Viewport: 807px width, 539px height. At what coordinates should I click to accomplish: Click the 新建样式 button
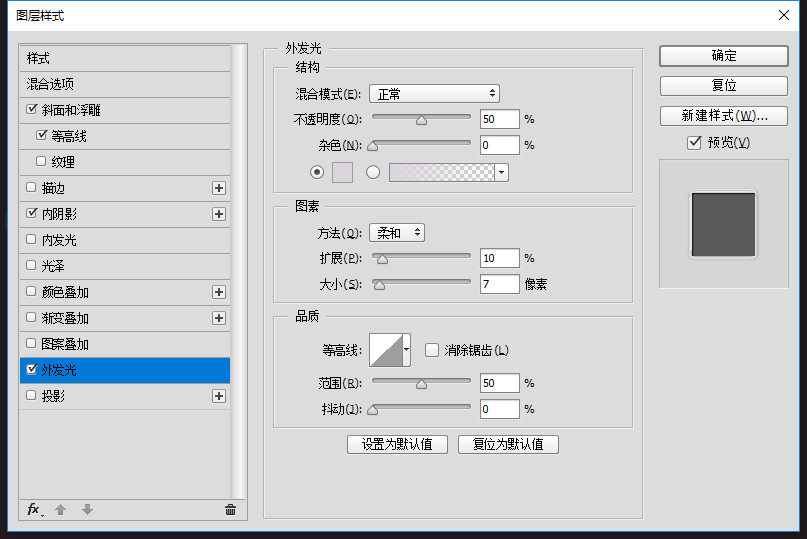pos(724,116)
